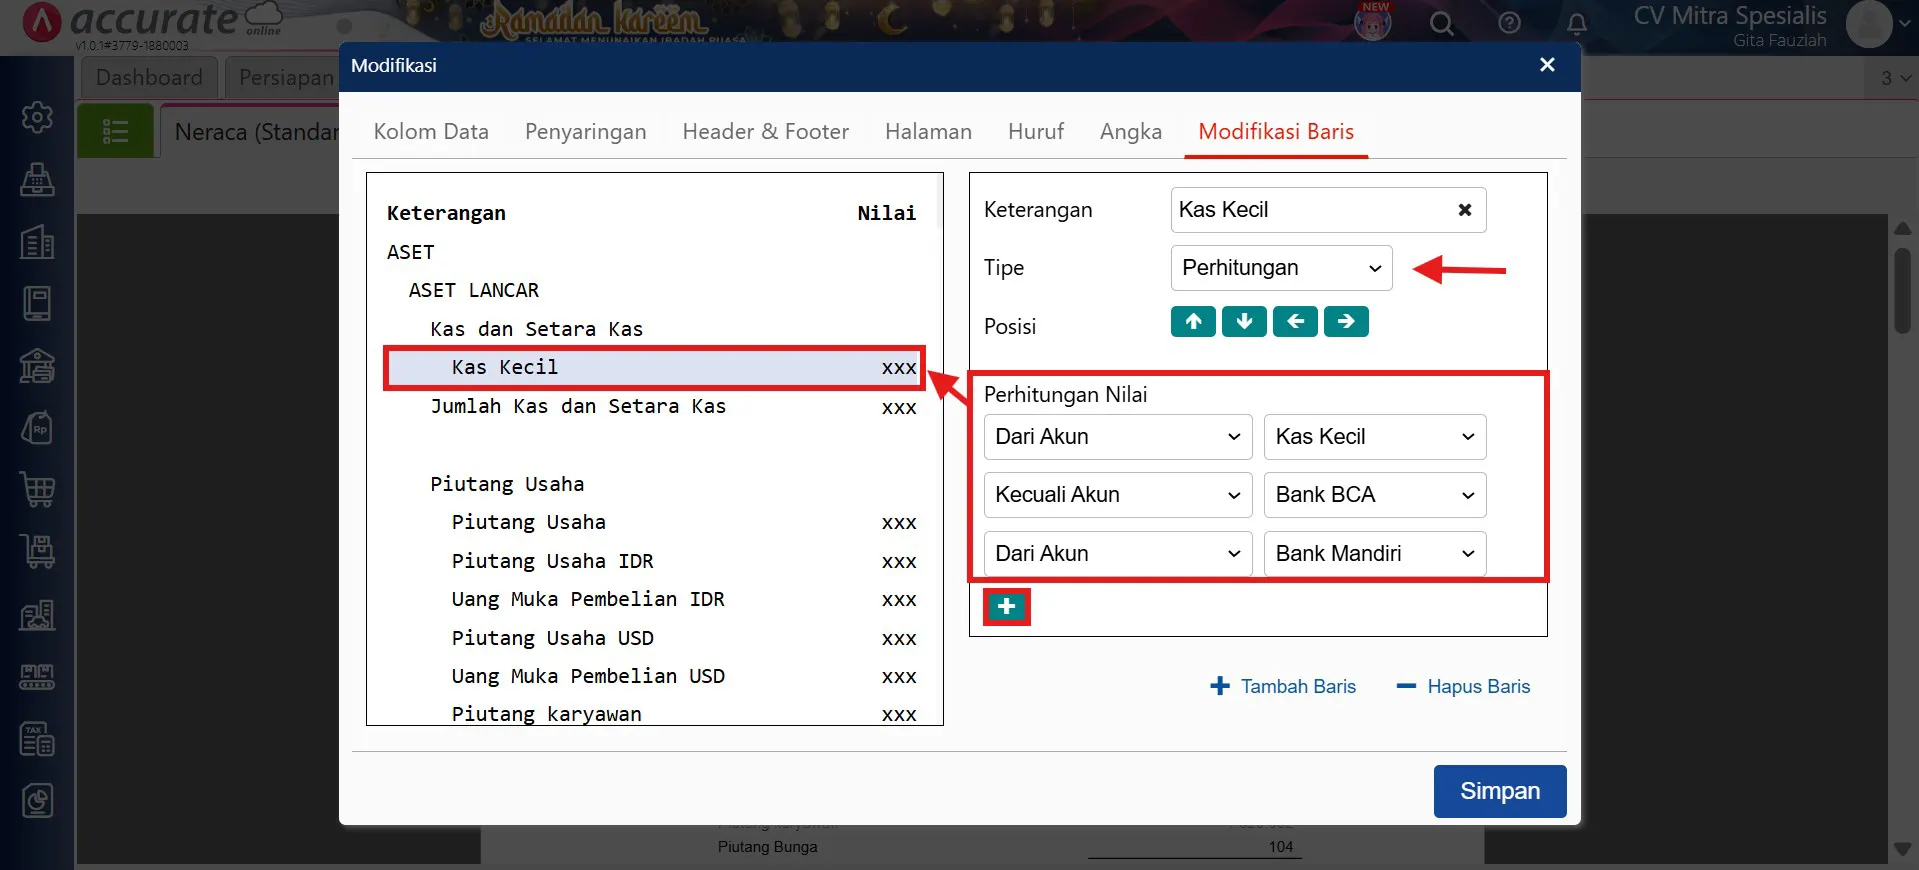Open the Bank Mandiri account dropdown

pos(1374,554)
